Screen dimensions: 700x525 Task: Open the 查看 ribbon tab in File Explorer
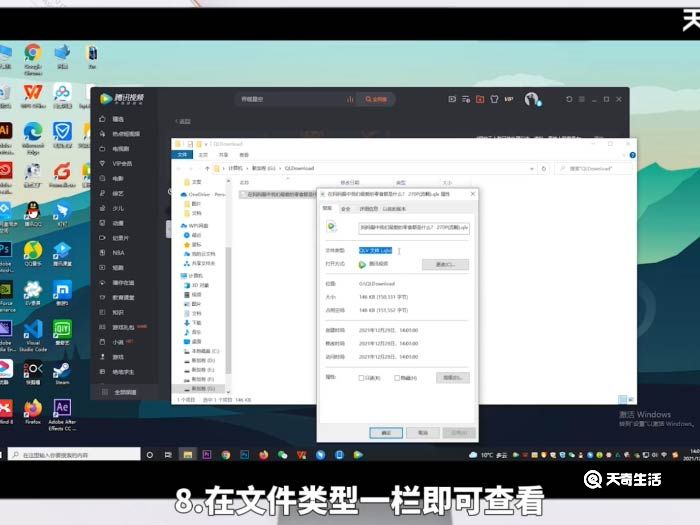[x=244, y=154]
